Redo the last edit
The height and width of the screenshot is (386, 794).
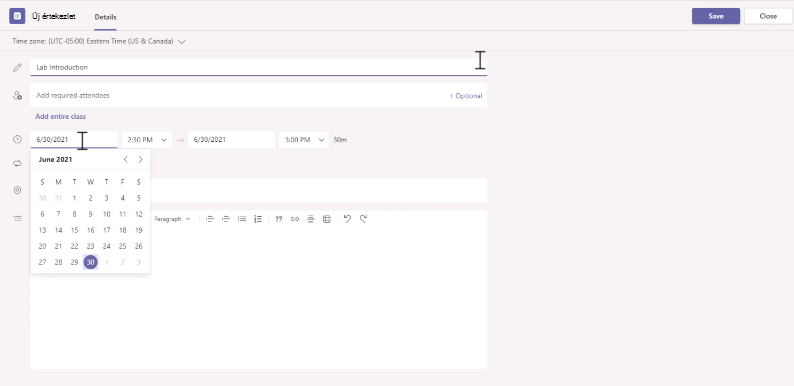pos(363,219)
